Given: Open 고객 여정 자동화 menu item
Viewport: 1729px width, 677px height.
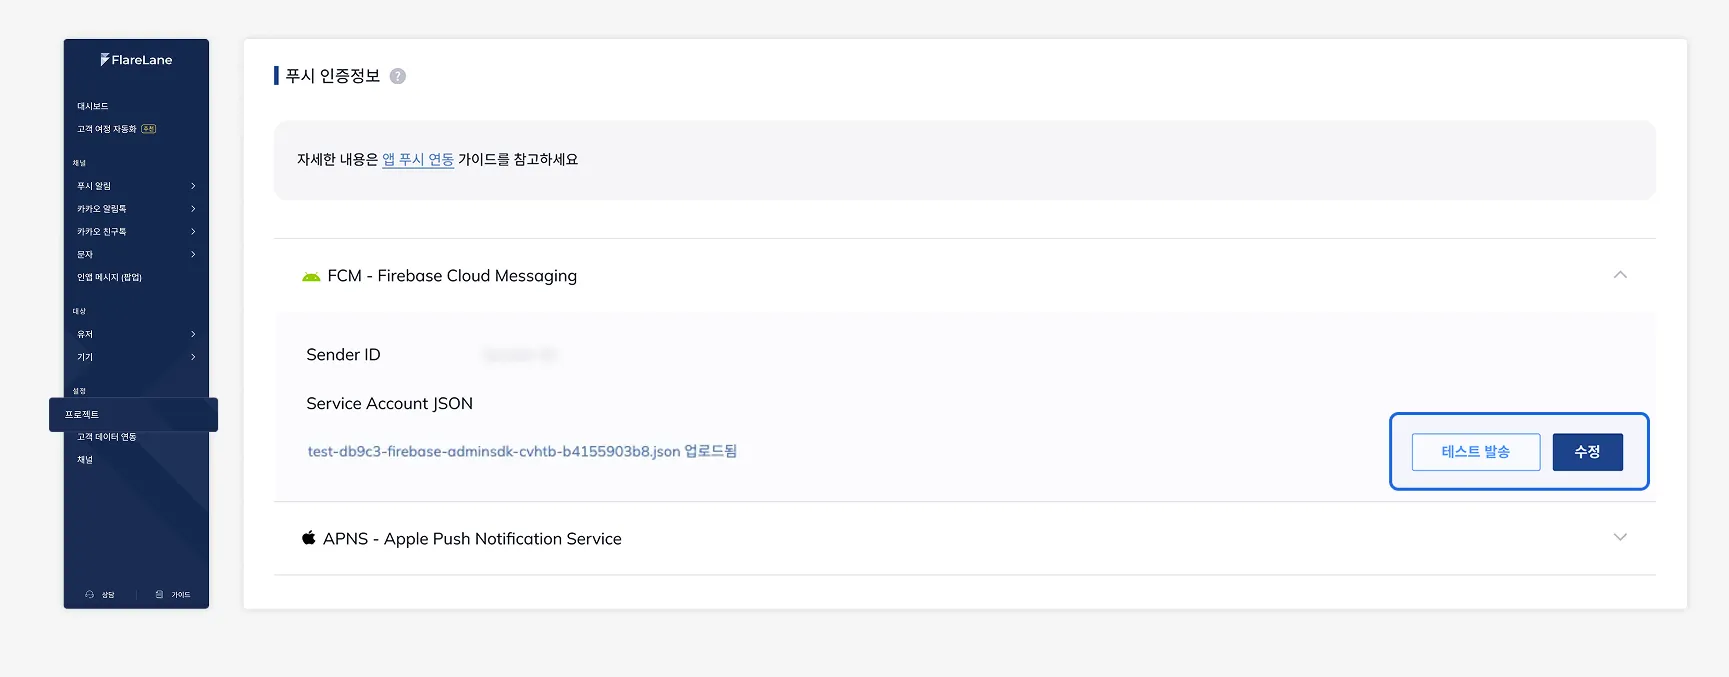Looking at the screenshot, I should (x=107, y=129).
